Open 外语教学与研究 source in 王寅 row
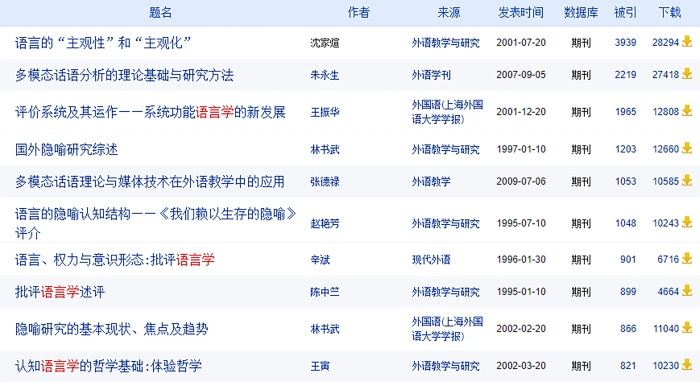The height and width of the screenshot is (382, 700). (x=446, y=366)
